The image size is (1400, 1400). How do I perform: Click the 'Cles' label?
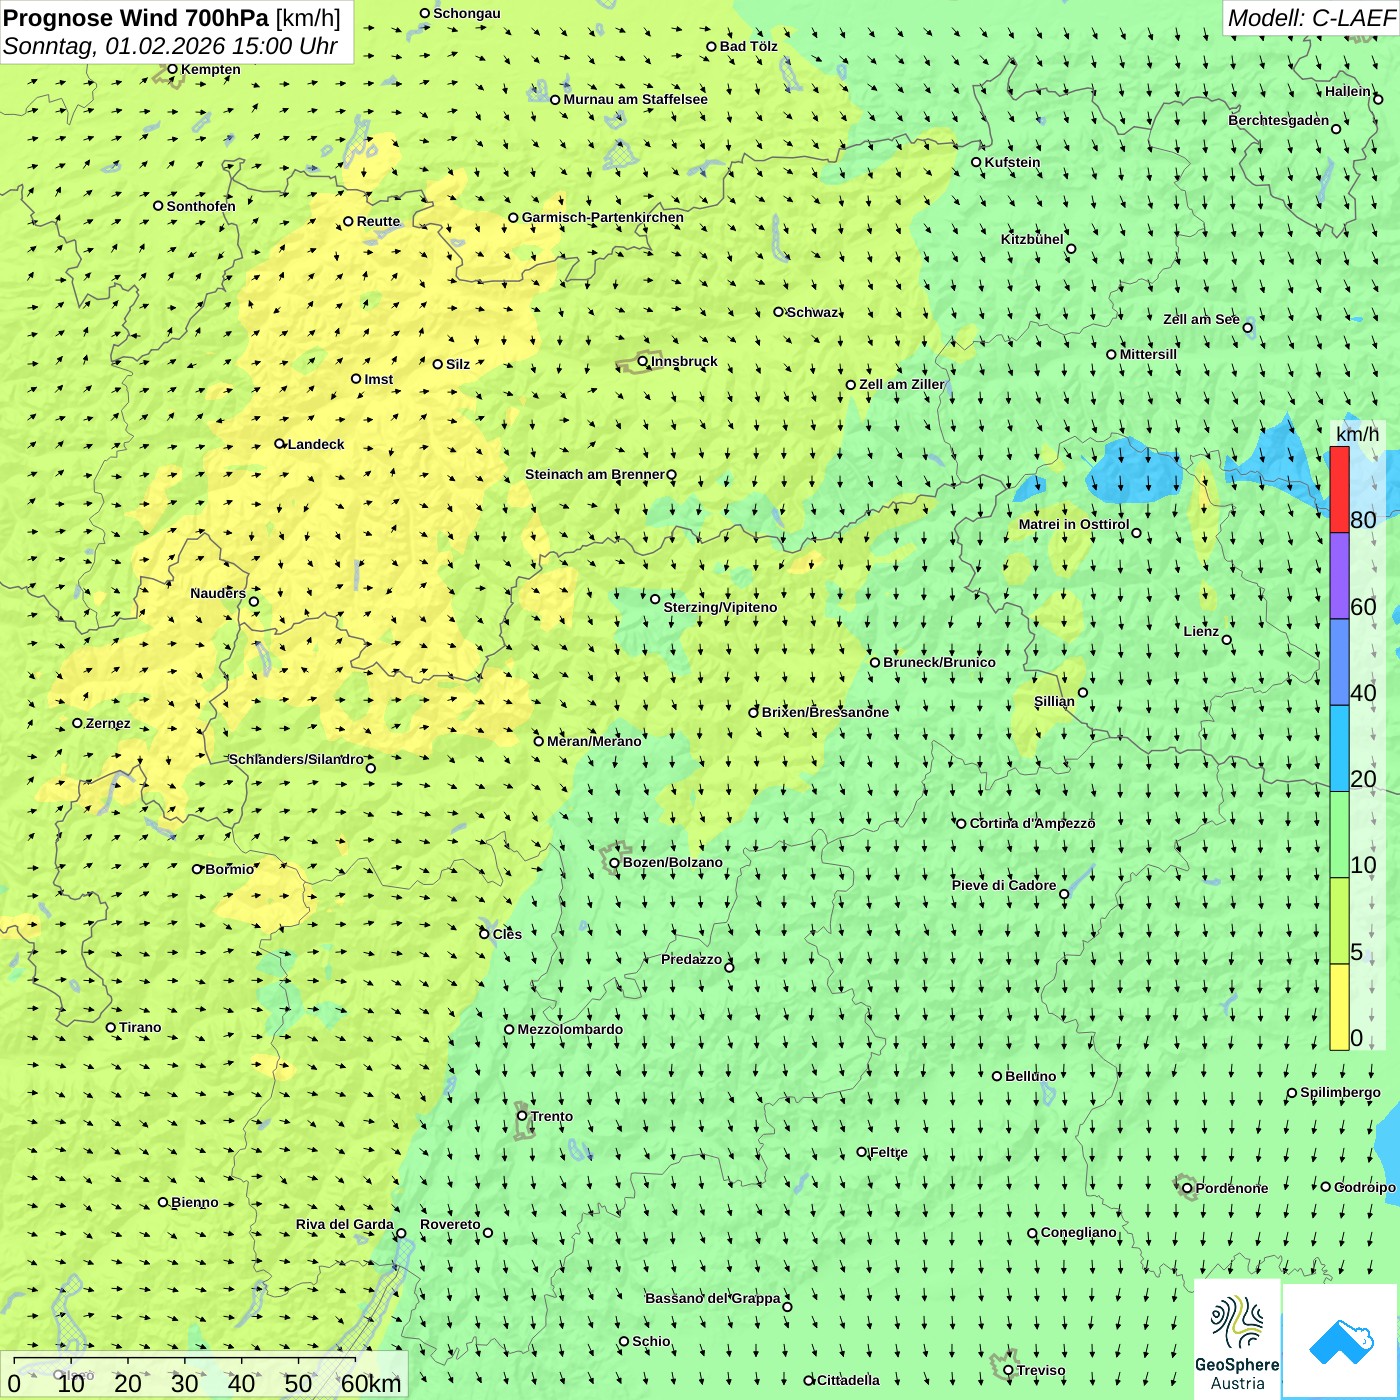[507, 934]
